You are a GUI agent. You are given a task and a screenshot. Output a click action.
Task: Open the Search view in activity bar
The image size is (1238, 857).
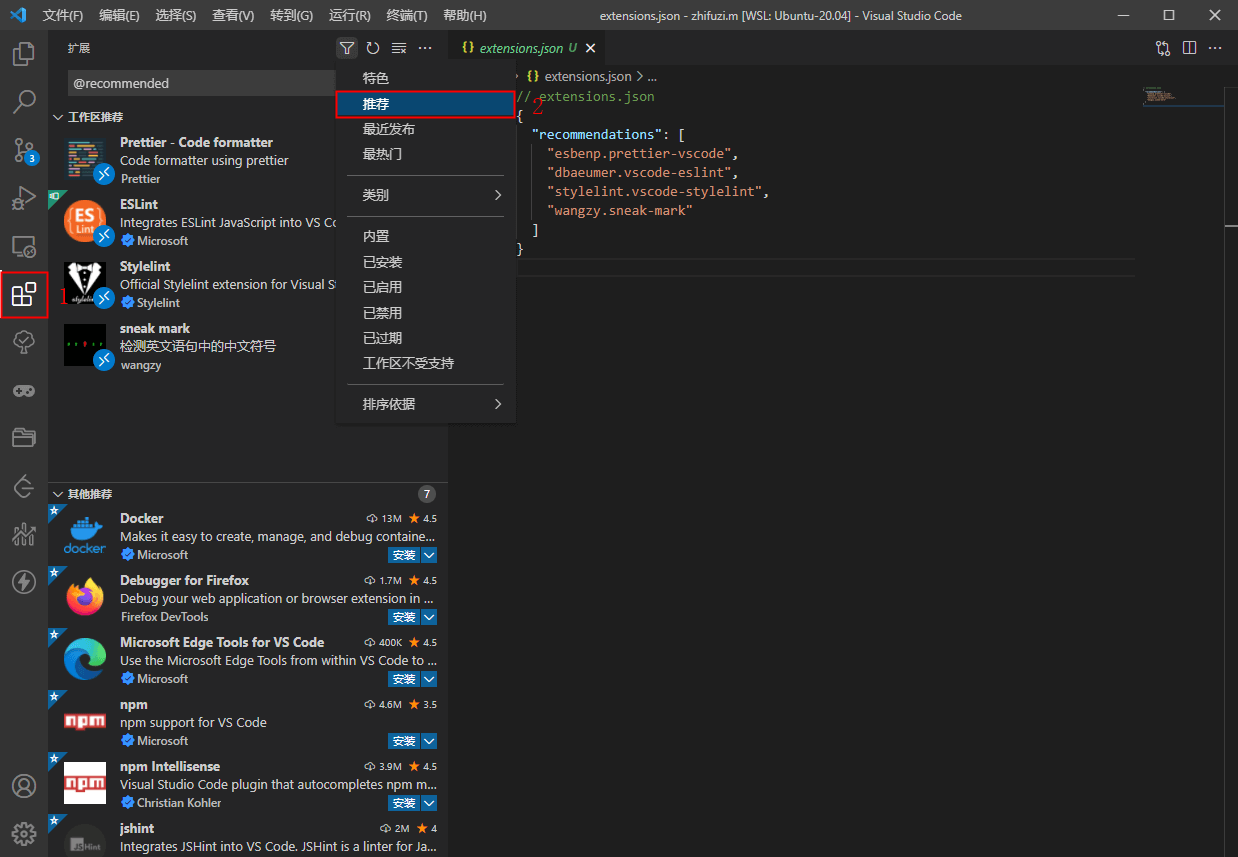coord(24,102)
